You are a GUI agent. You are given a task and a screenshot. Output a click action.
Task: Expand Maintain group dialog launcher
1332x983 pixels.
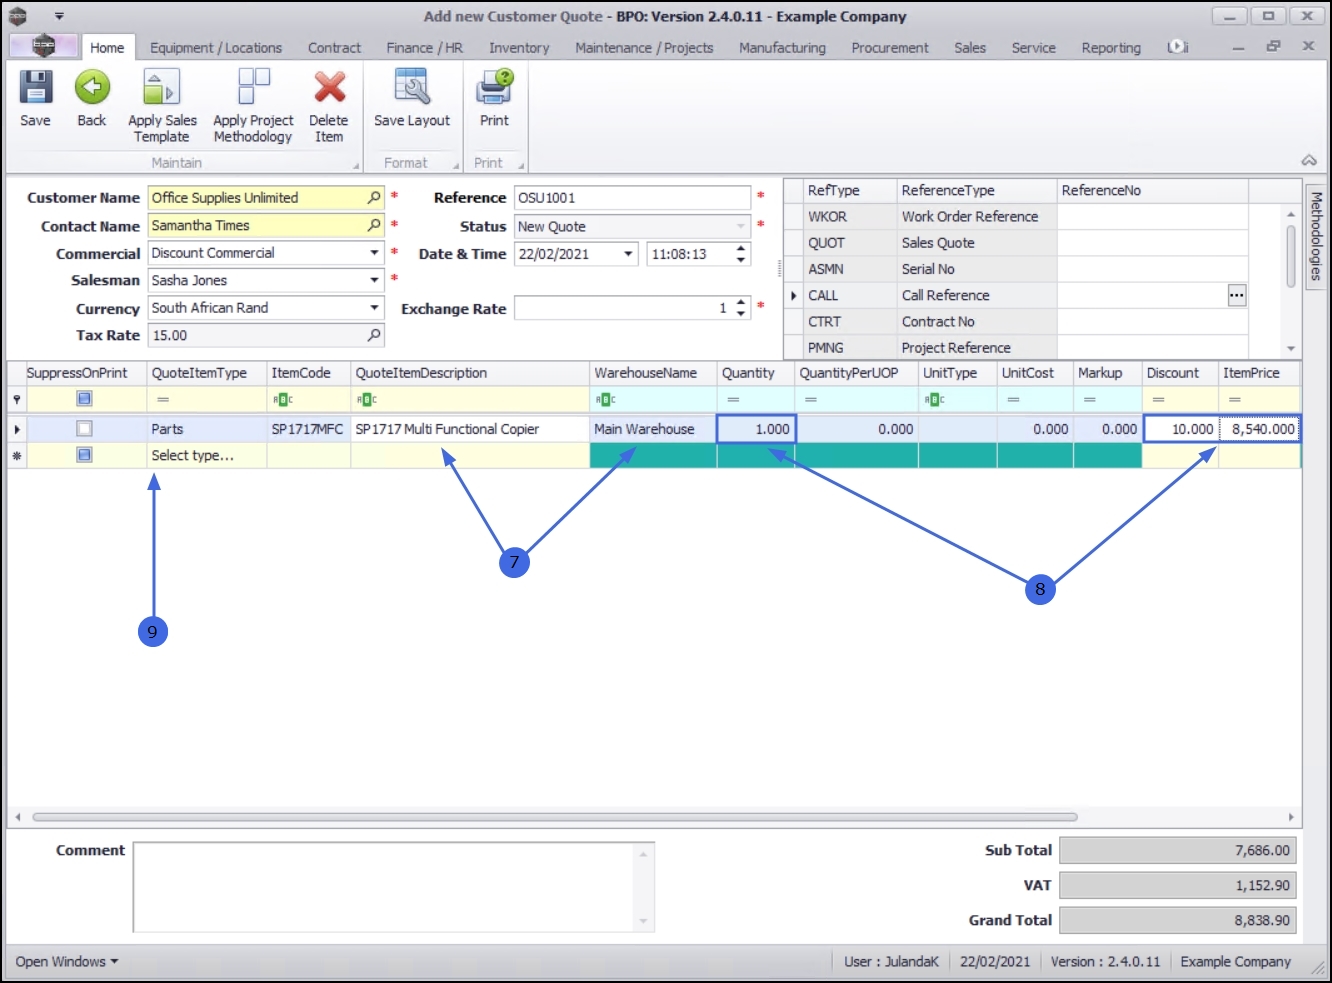tap(356, 165)
